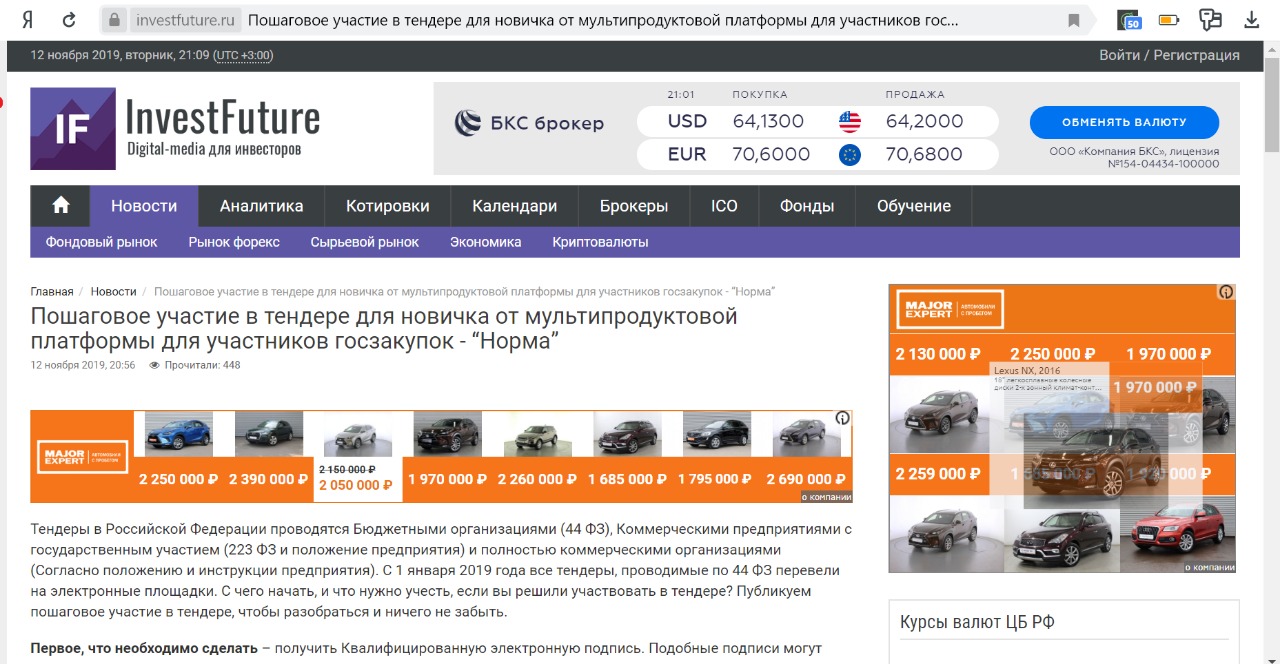Click Lexus NX, 2016 popup title

[1027, 370]
